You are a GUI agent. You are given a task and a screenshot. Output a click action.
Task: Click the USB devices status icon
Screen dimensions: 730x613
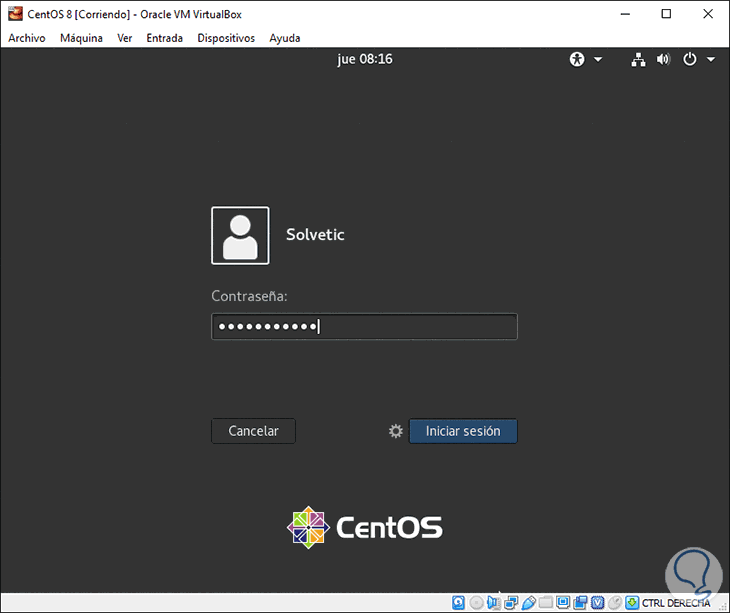pyautogui.click(x=528, y=603)
